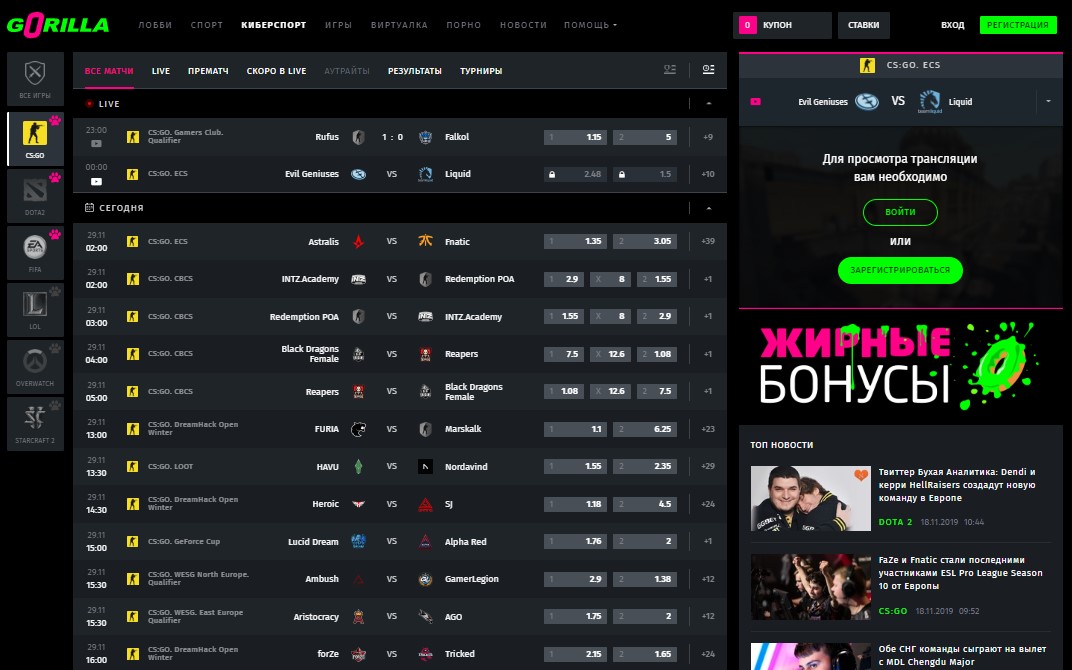Open the Помощь dropdown menu

(x=590, y=25)
